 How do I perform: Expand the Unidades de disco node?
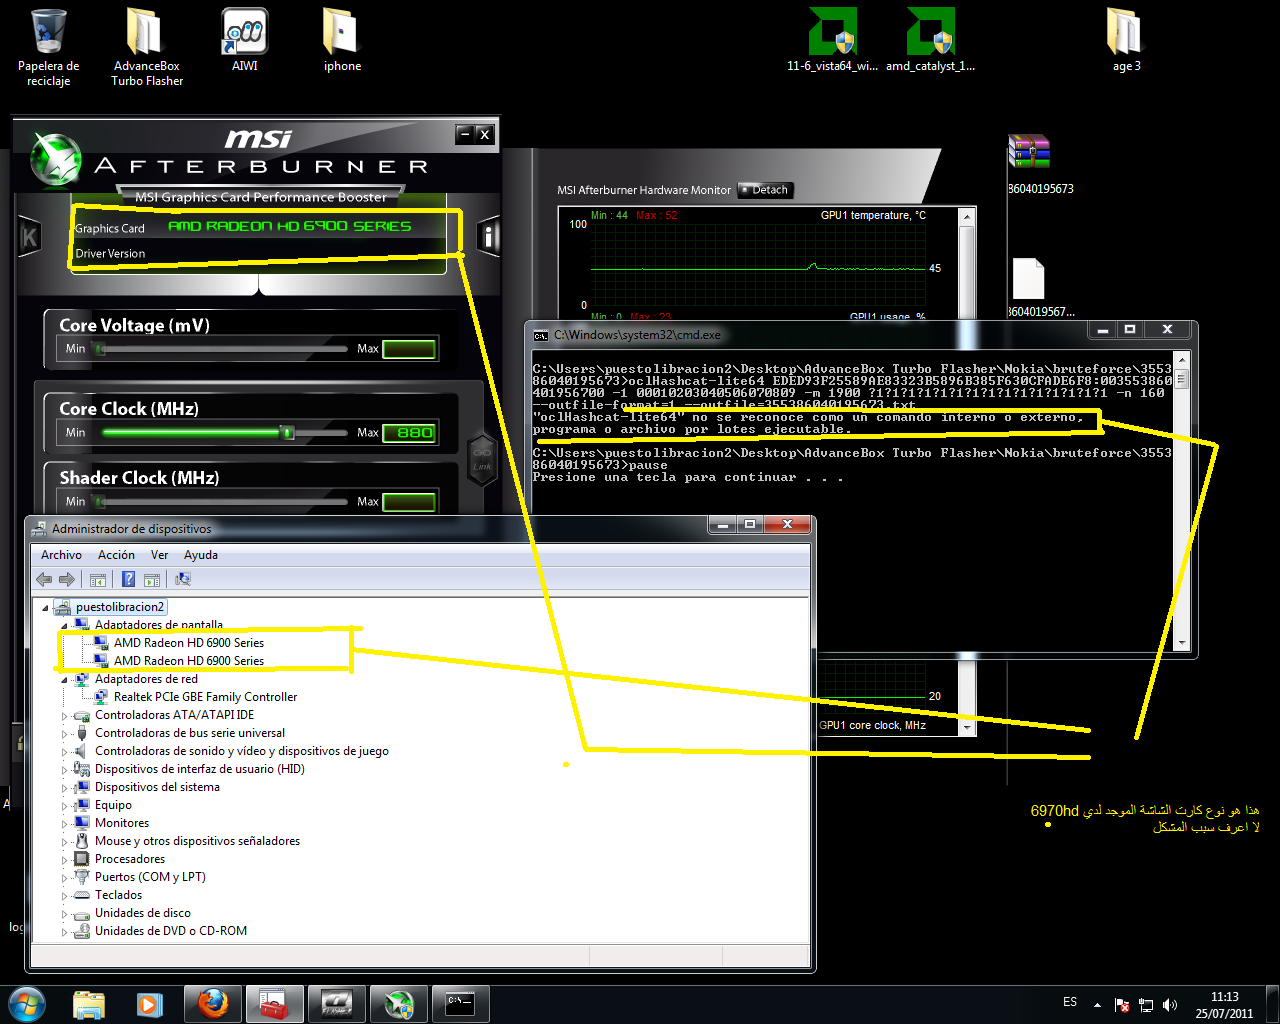coord(64,914)
